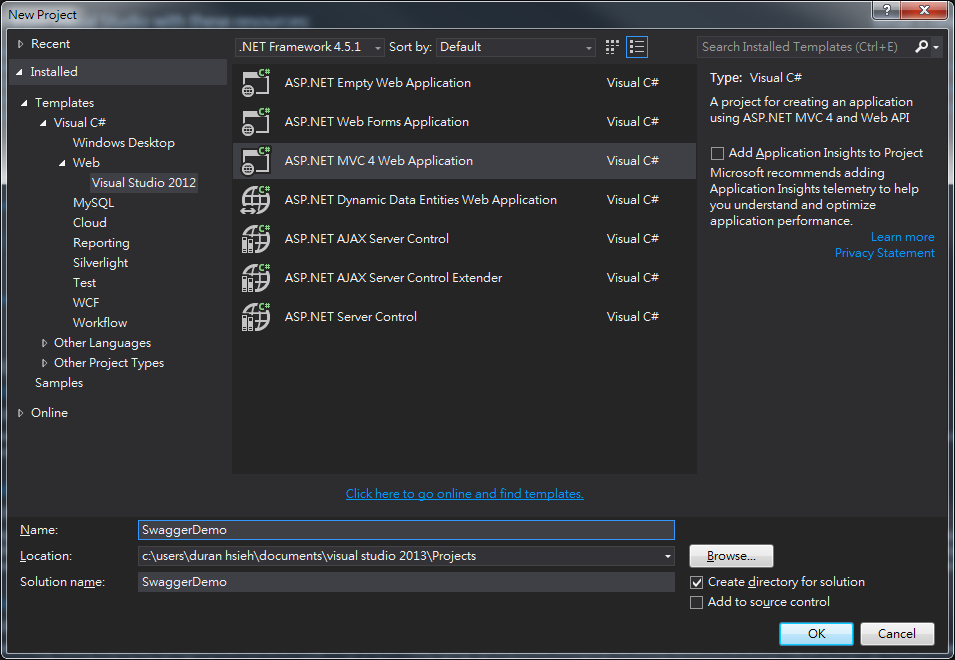Click the ASP.NET AJAX Server Control icon
Viewport: 955px width, 660px height.
coord(256,239)
